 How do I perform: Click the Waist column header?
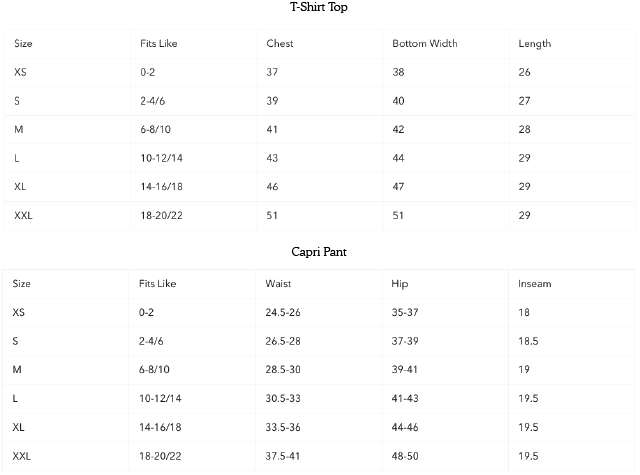(278, 284)
